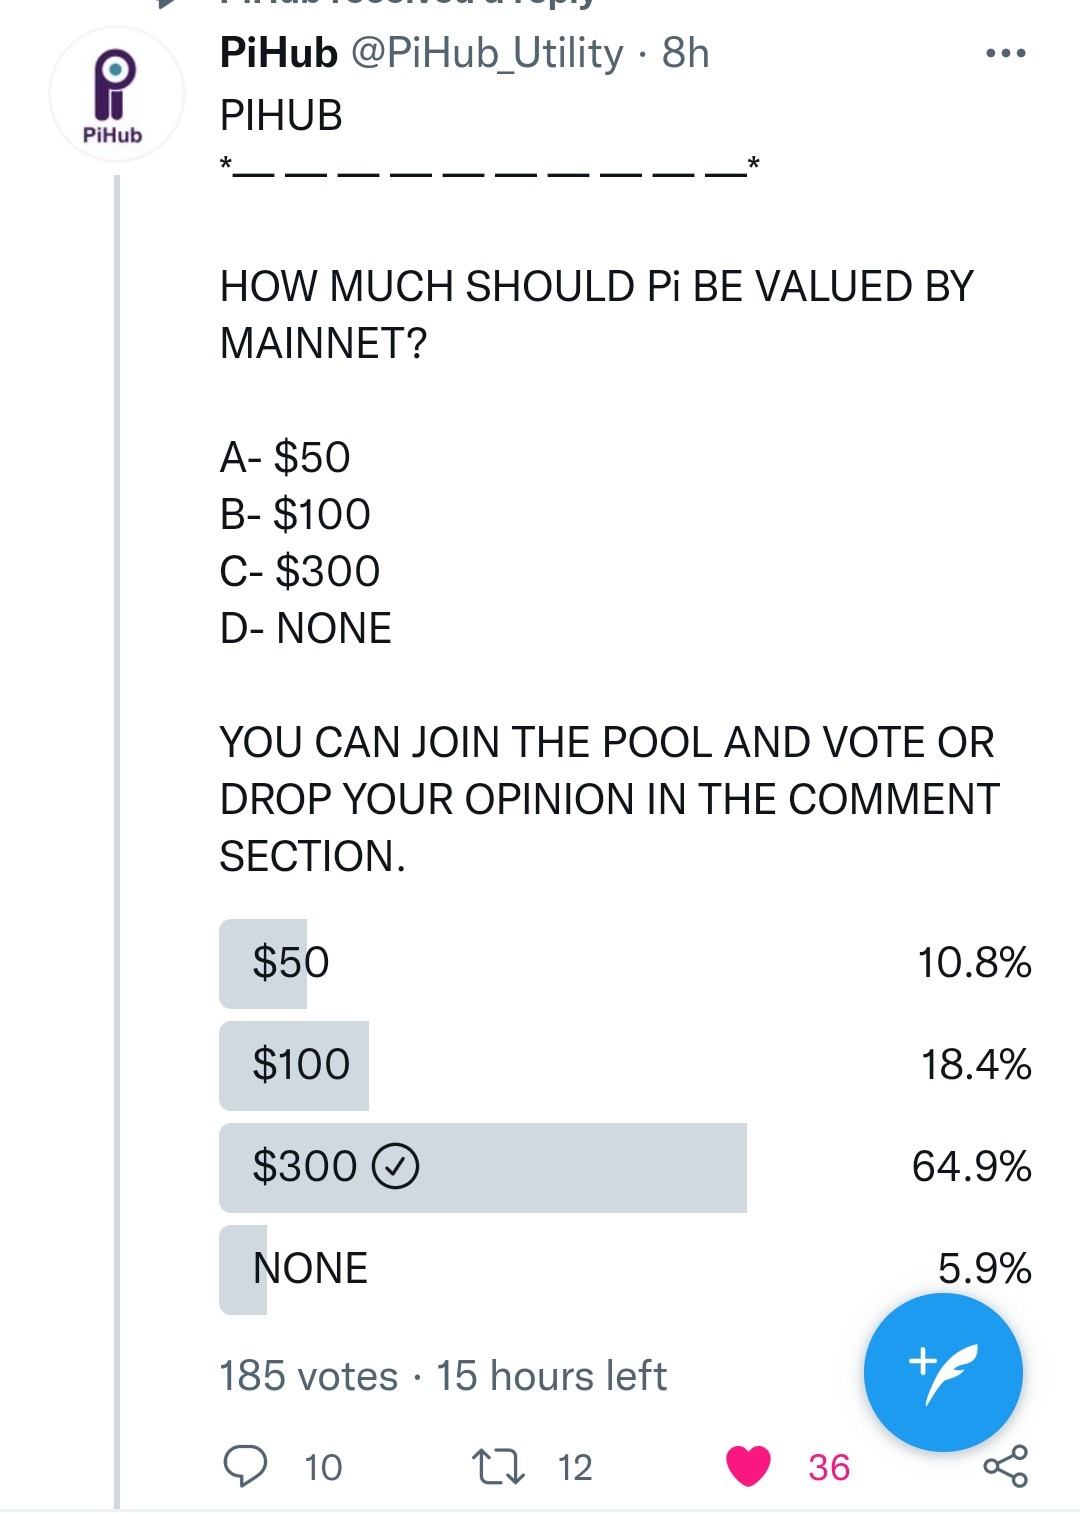Open the 10 replies count
The height and width of the screenshot is (1514, 1080).
[323, 1467]
